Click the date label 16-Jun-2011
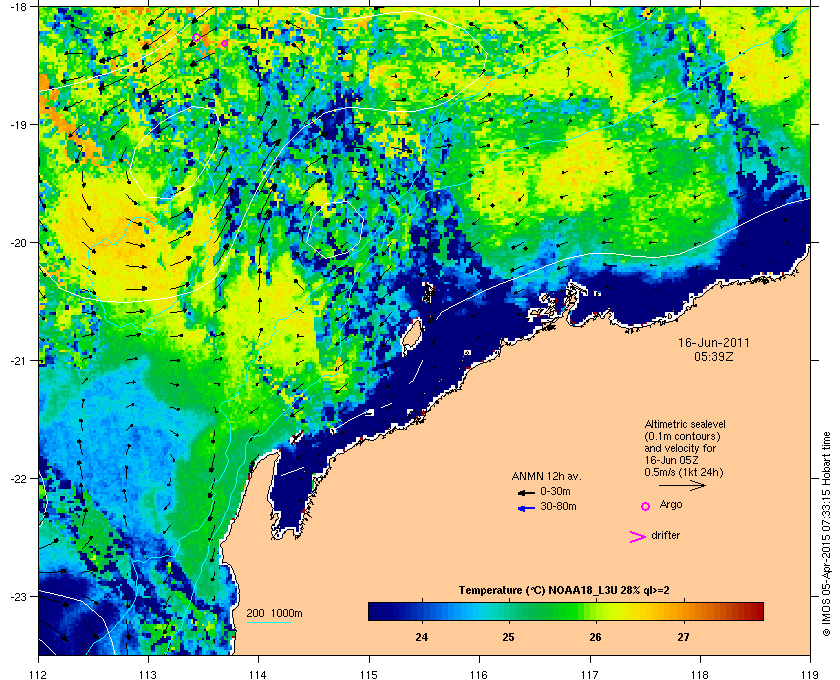This screenshot has width=840, height=680. tap(714, 342)
